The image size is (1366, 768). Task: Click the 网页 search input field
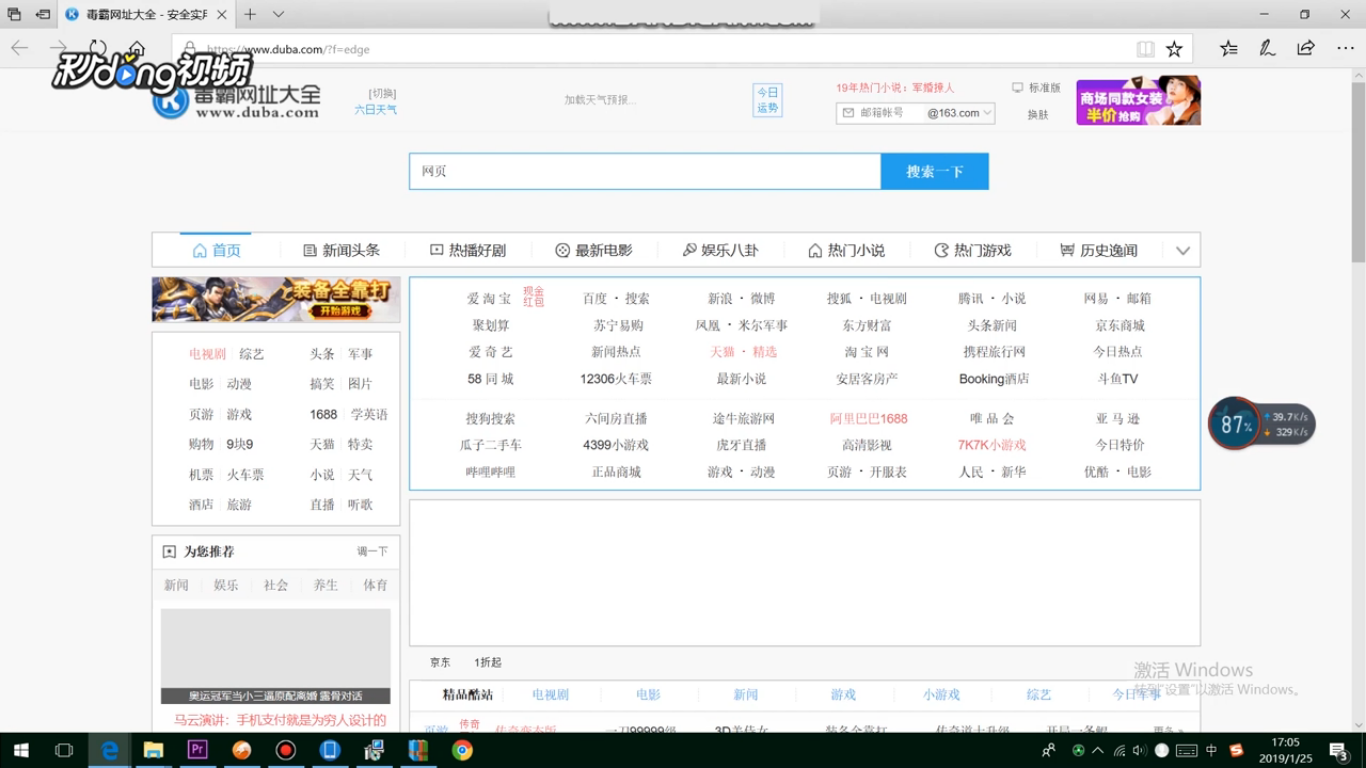(644, 171)
